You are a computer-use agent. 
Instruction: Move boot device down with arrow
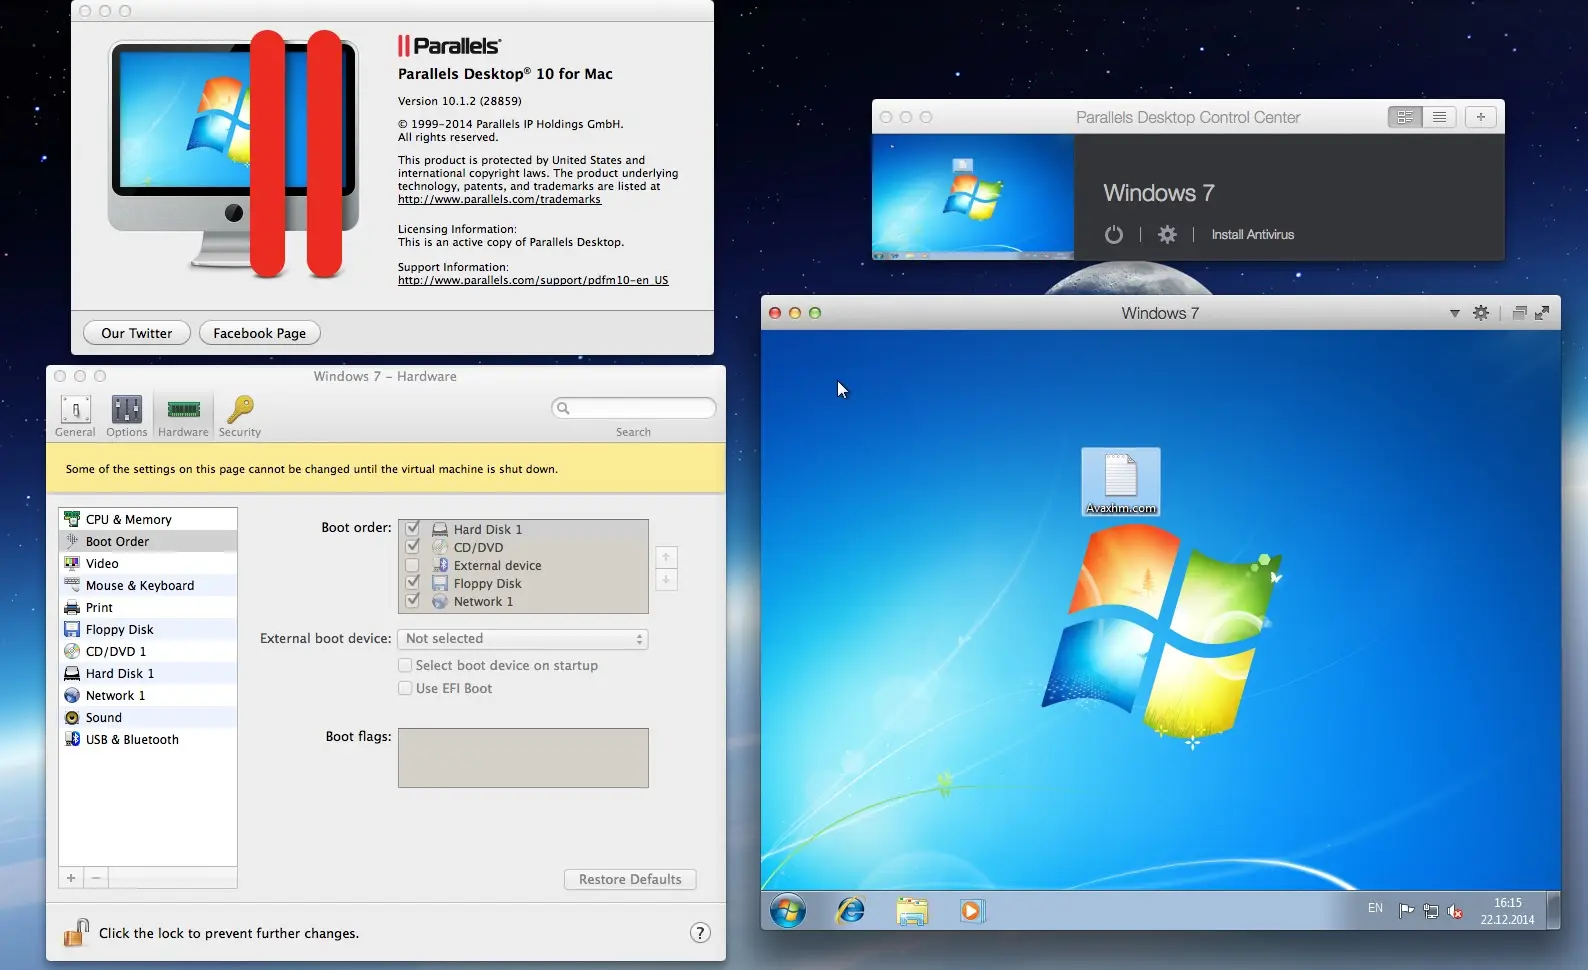[x=666, y=580]
